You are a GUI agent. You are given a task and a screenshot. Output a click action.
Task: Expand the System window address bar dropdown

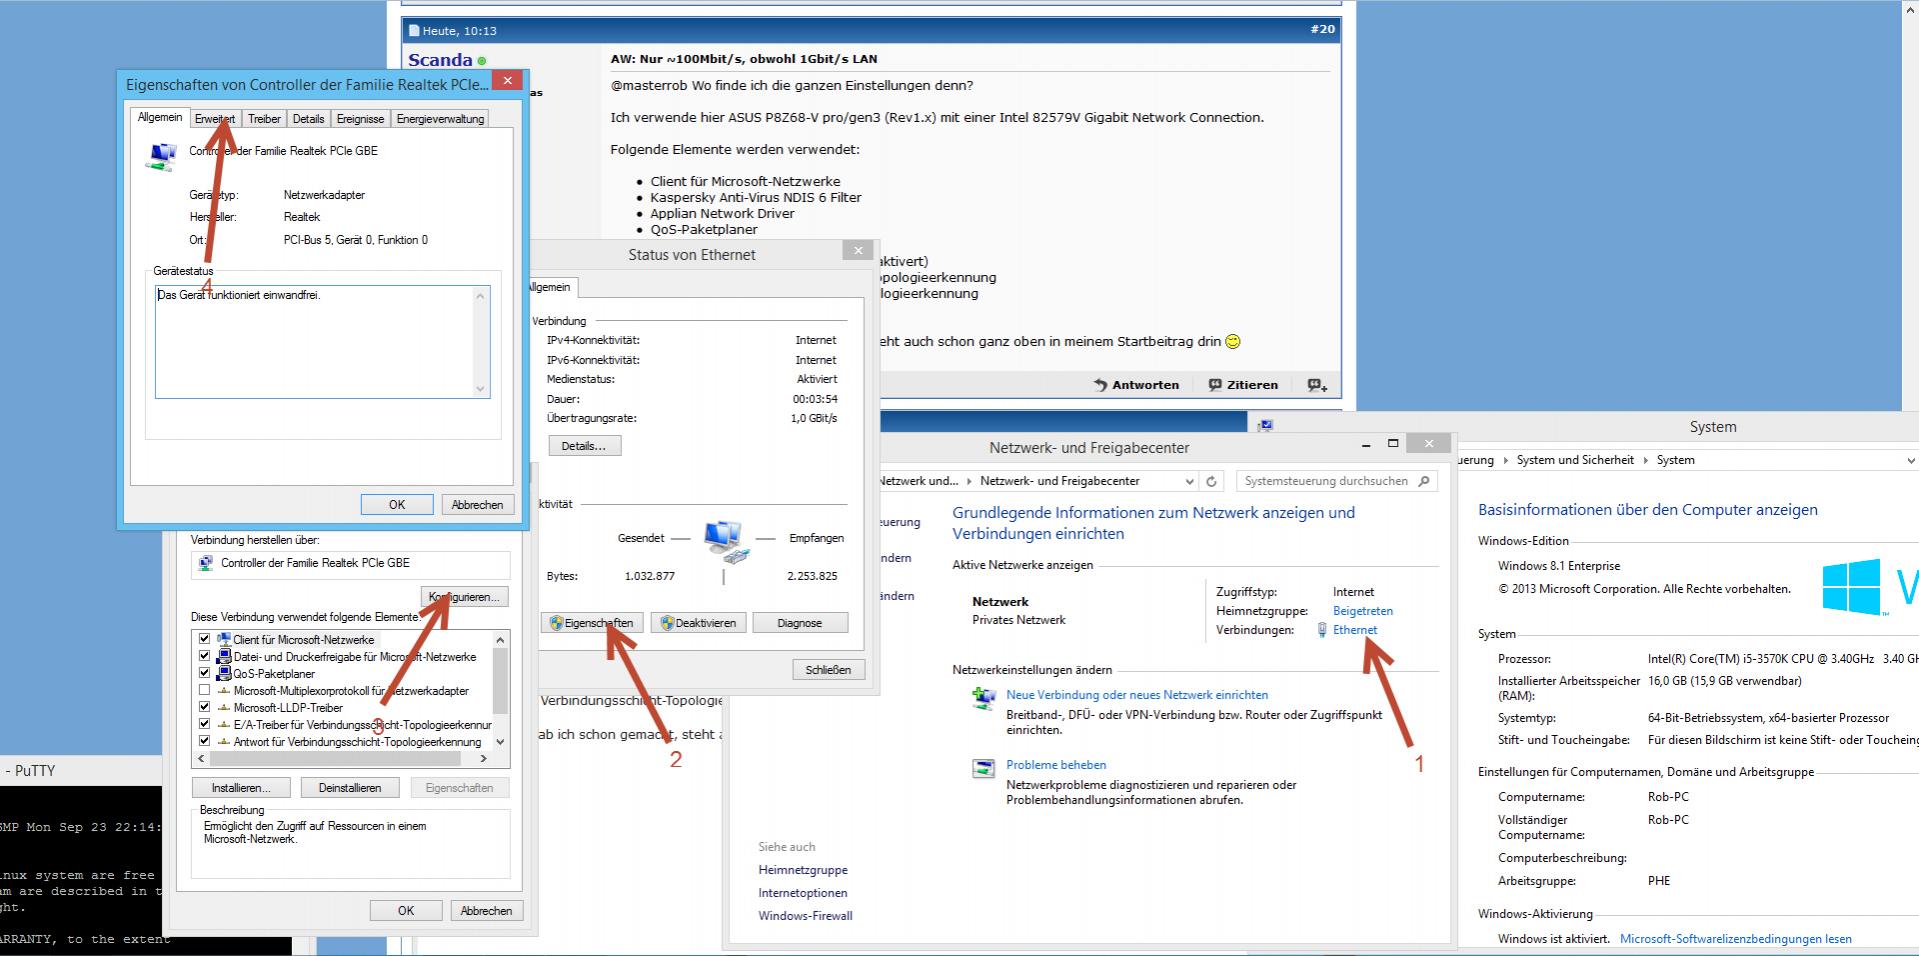(x=1911, y=461)
